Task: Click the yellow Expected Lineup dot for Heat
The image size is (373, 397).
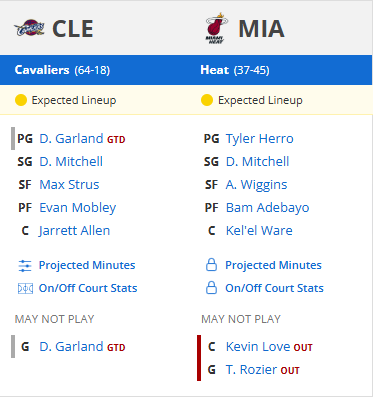Action: point(207,100)
